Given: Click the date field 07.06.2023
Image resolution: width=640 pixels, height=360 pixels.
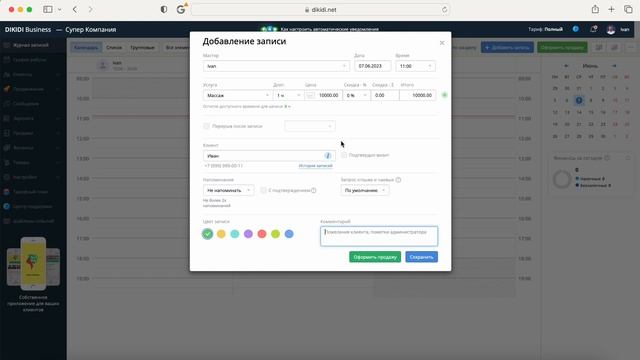Looking at the screenshot, I should pos(372,66).
